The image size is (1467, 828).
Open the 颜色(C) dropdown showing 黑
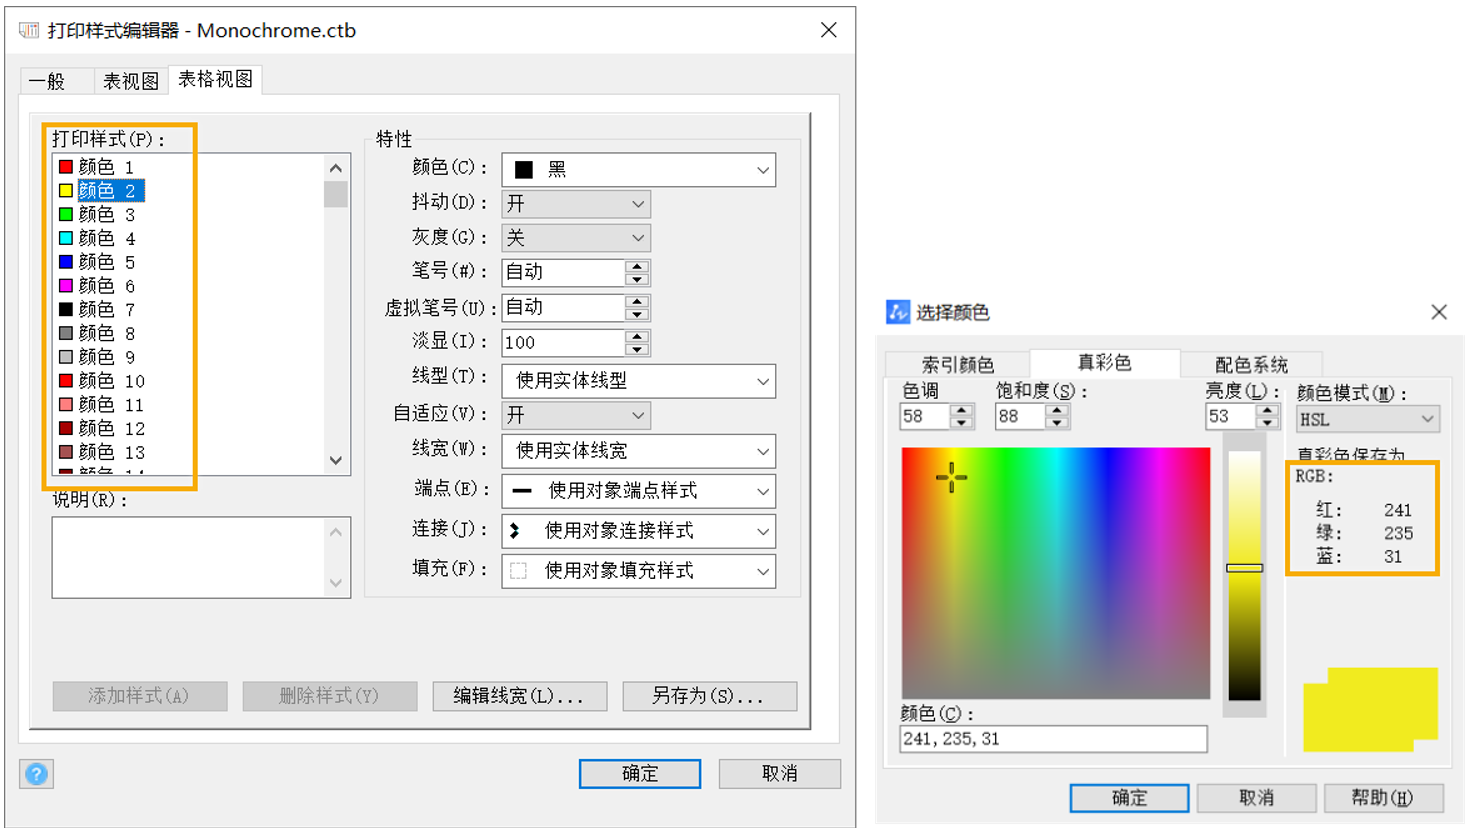[638, 170]
